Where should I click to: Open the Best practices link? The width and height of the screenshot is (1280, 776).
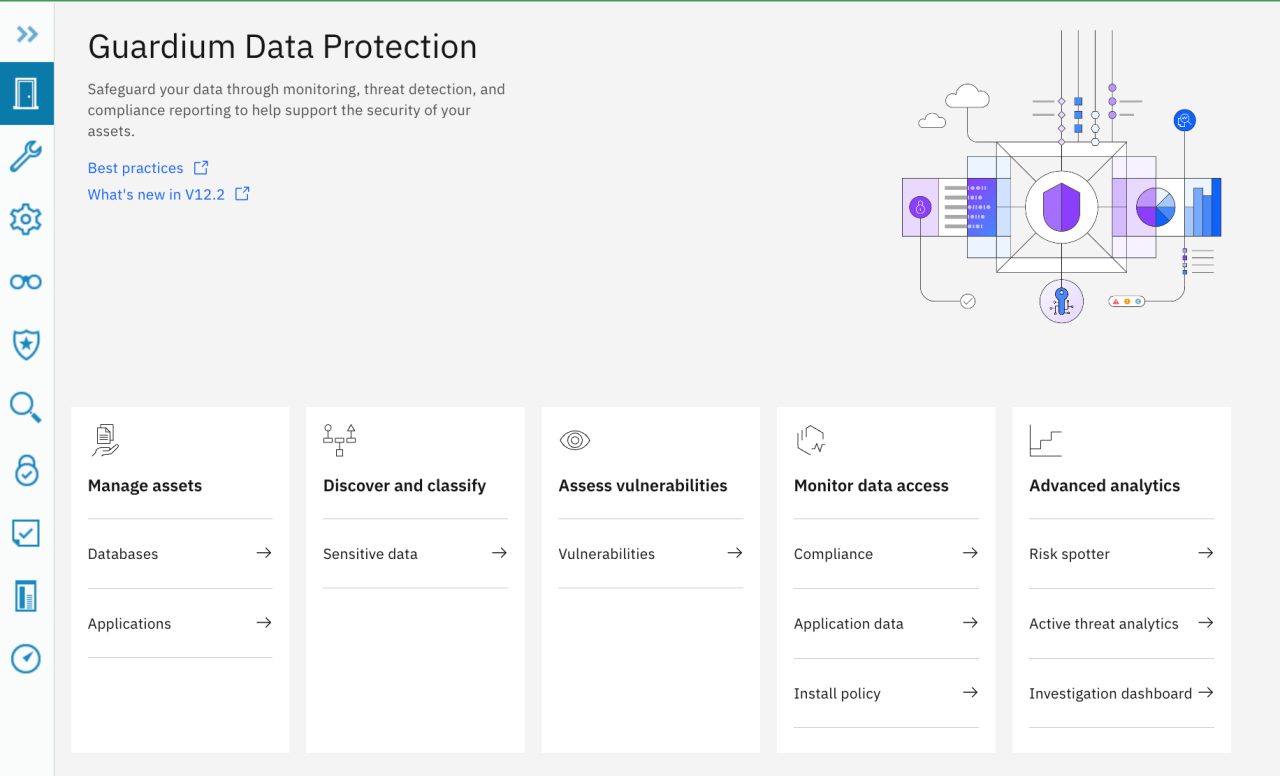(x=135, y=168)
